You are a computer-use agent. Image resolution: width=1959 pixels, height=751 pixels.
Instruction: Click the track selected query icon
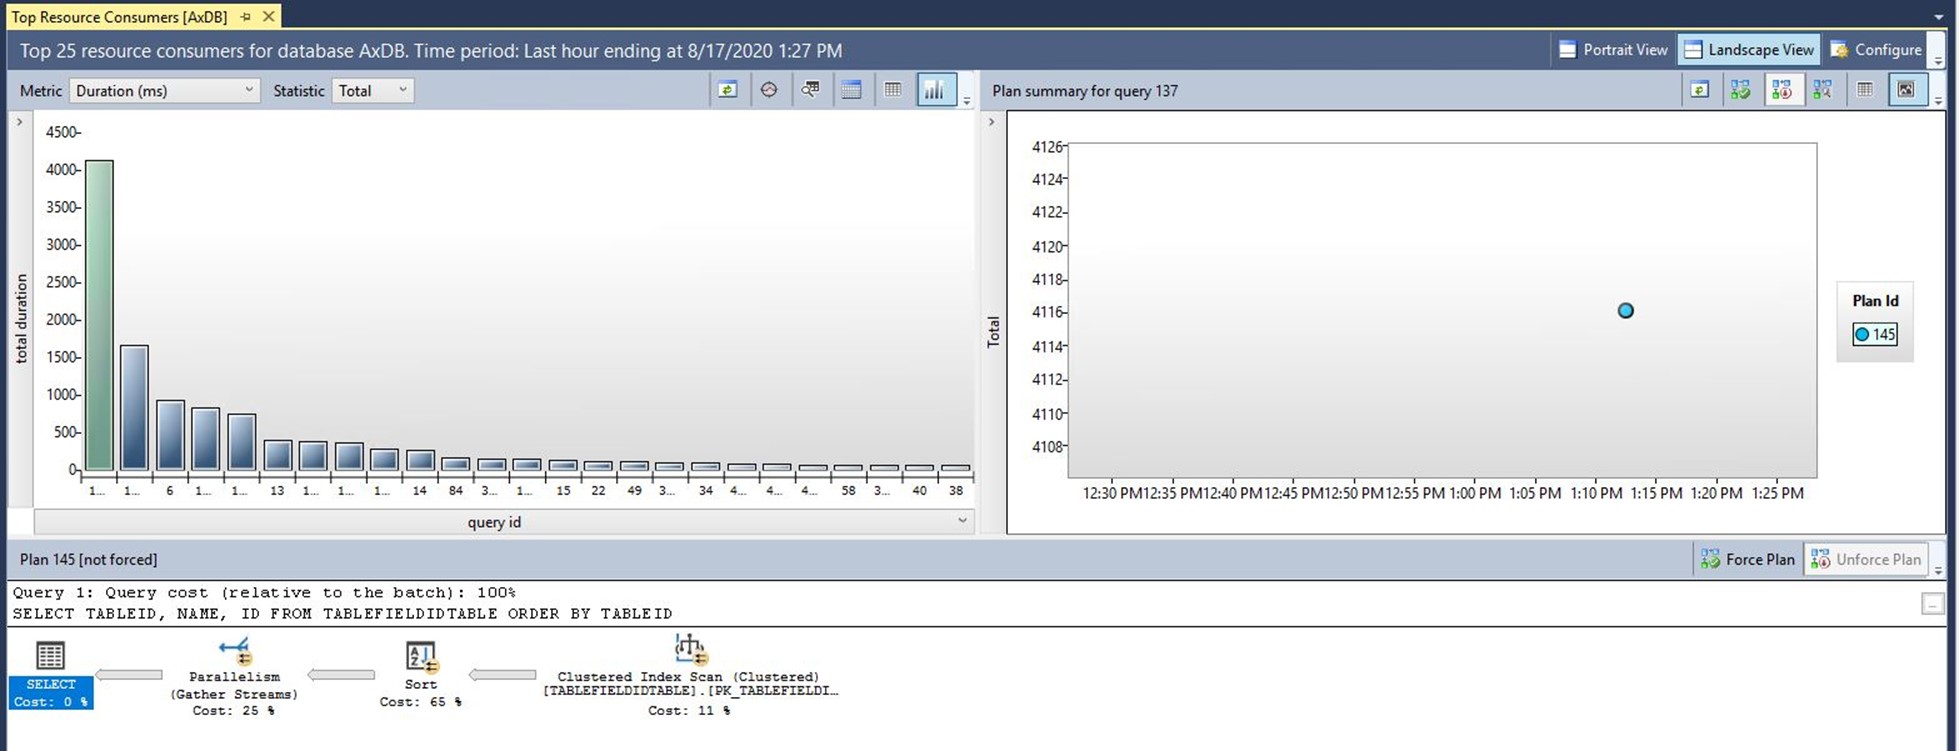point(768,90)
